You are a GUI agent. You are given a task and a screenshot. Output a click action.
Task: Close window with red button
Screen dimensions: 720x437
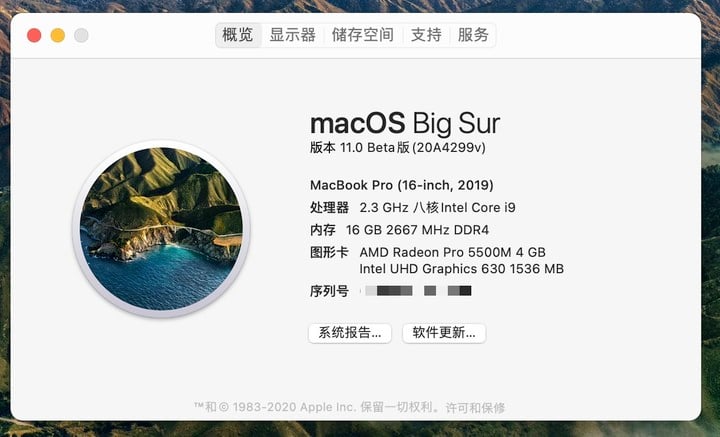coord(34,35)
